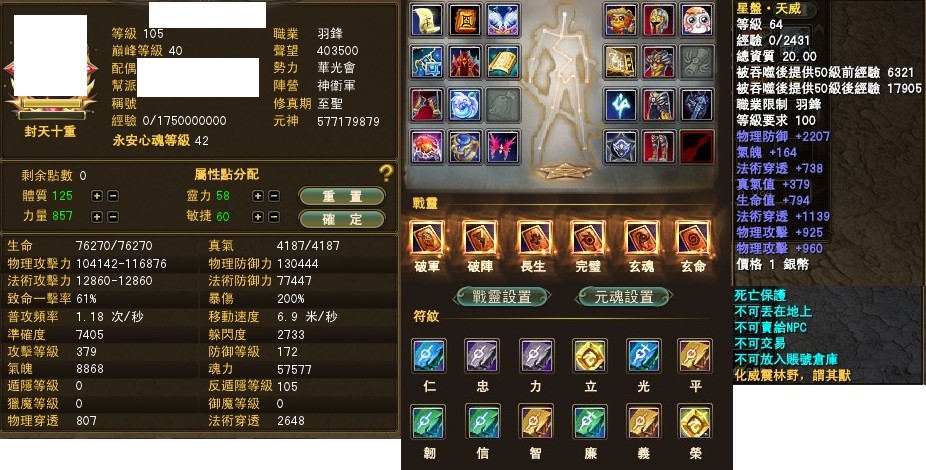The image size is (926, 470).
Task: Decrease 力量 with the minus button
Action: (113, 217)
